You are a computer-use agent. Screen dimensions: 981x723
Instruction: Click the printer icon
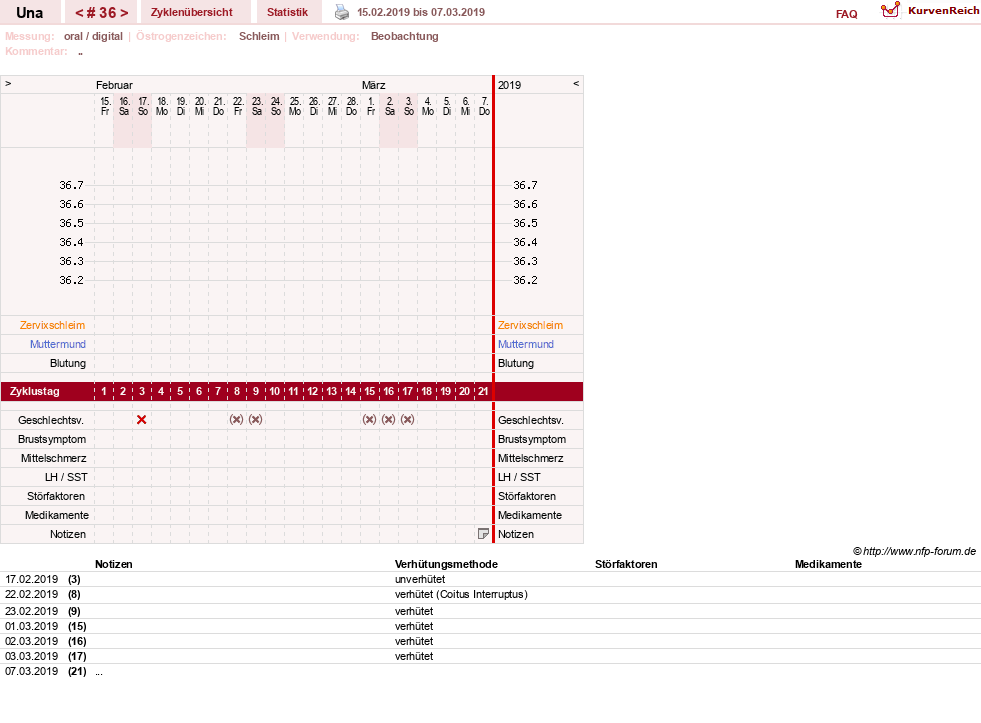pos(342,12)
